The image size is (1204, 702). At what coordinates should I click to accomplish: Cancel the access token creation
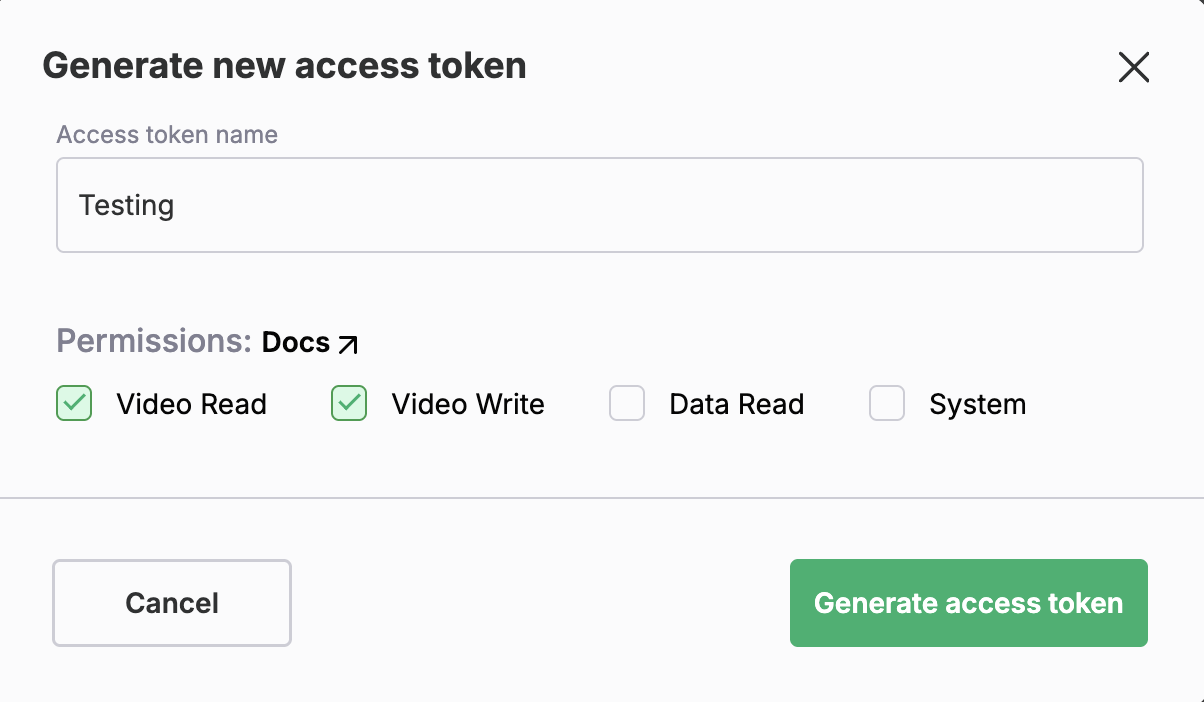171,603
